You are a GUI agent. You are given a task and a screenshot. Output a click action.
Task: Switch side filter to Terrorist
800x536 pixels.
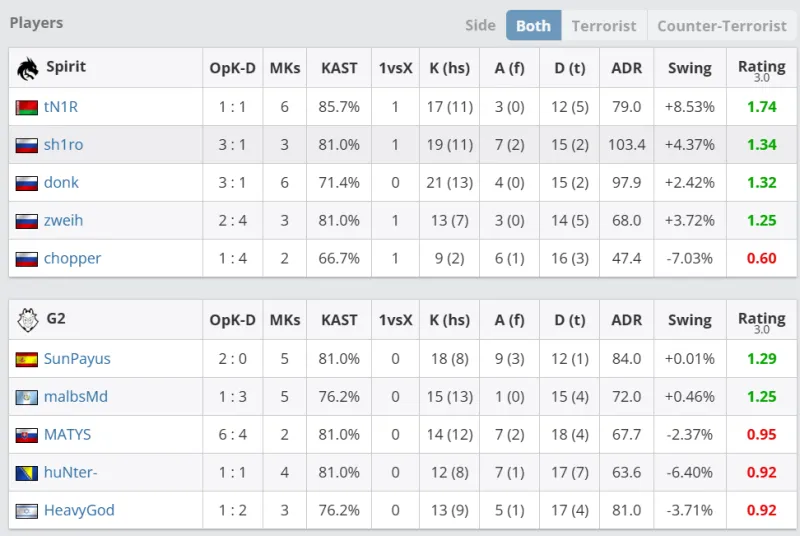[604, 26]
